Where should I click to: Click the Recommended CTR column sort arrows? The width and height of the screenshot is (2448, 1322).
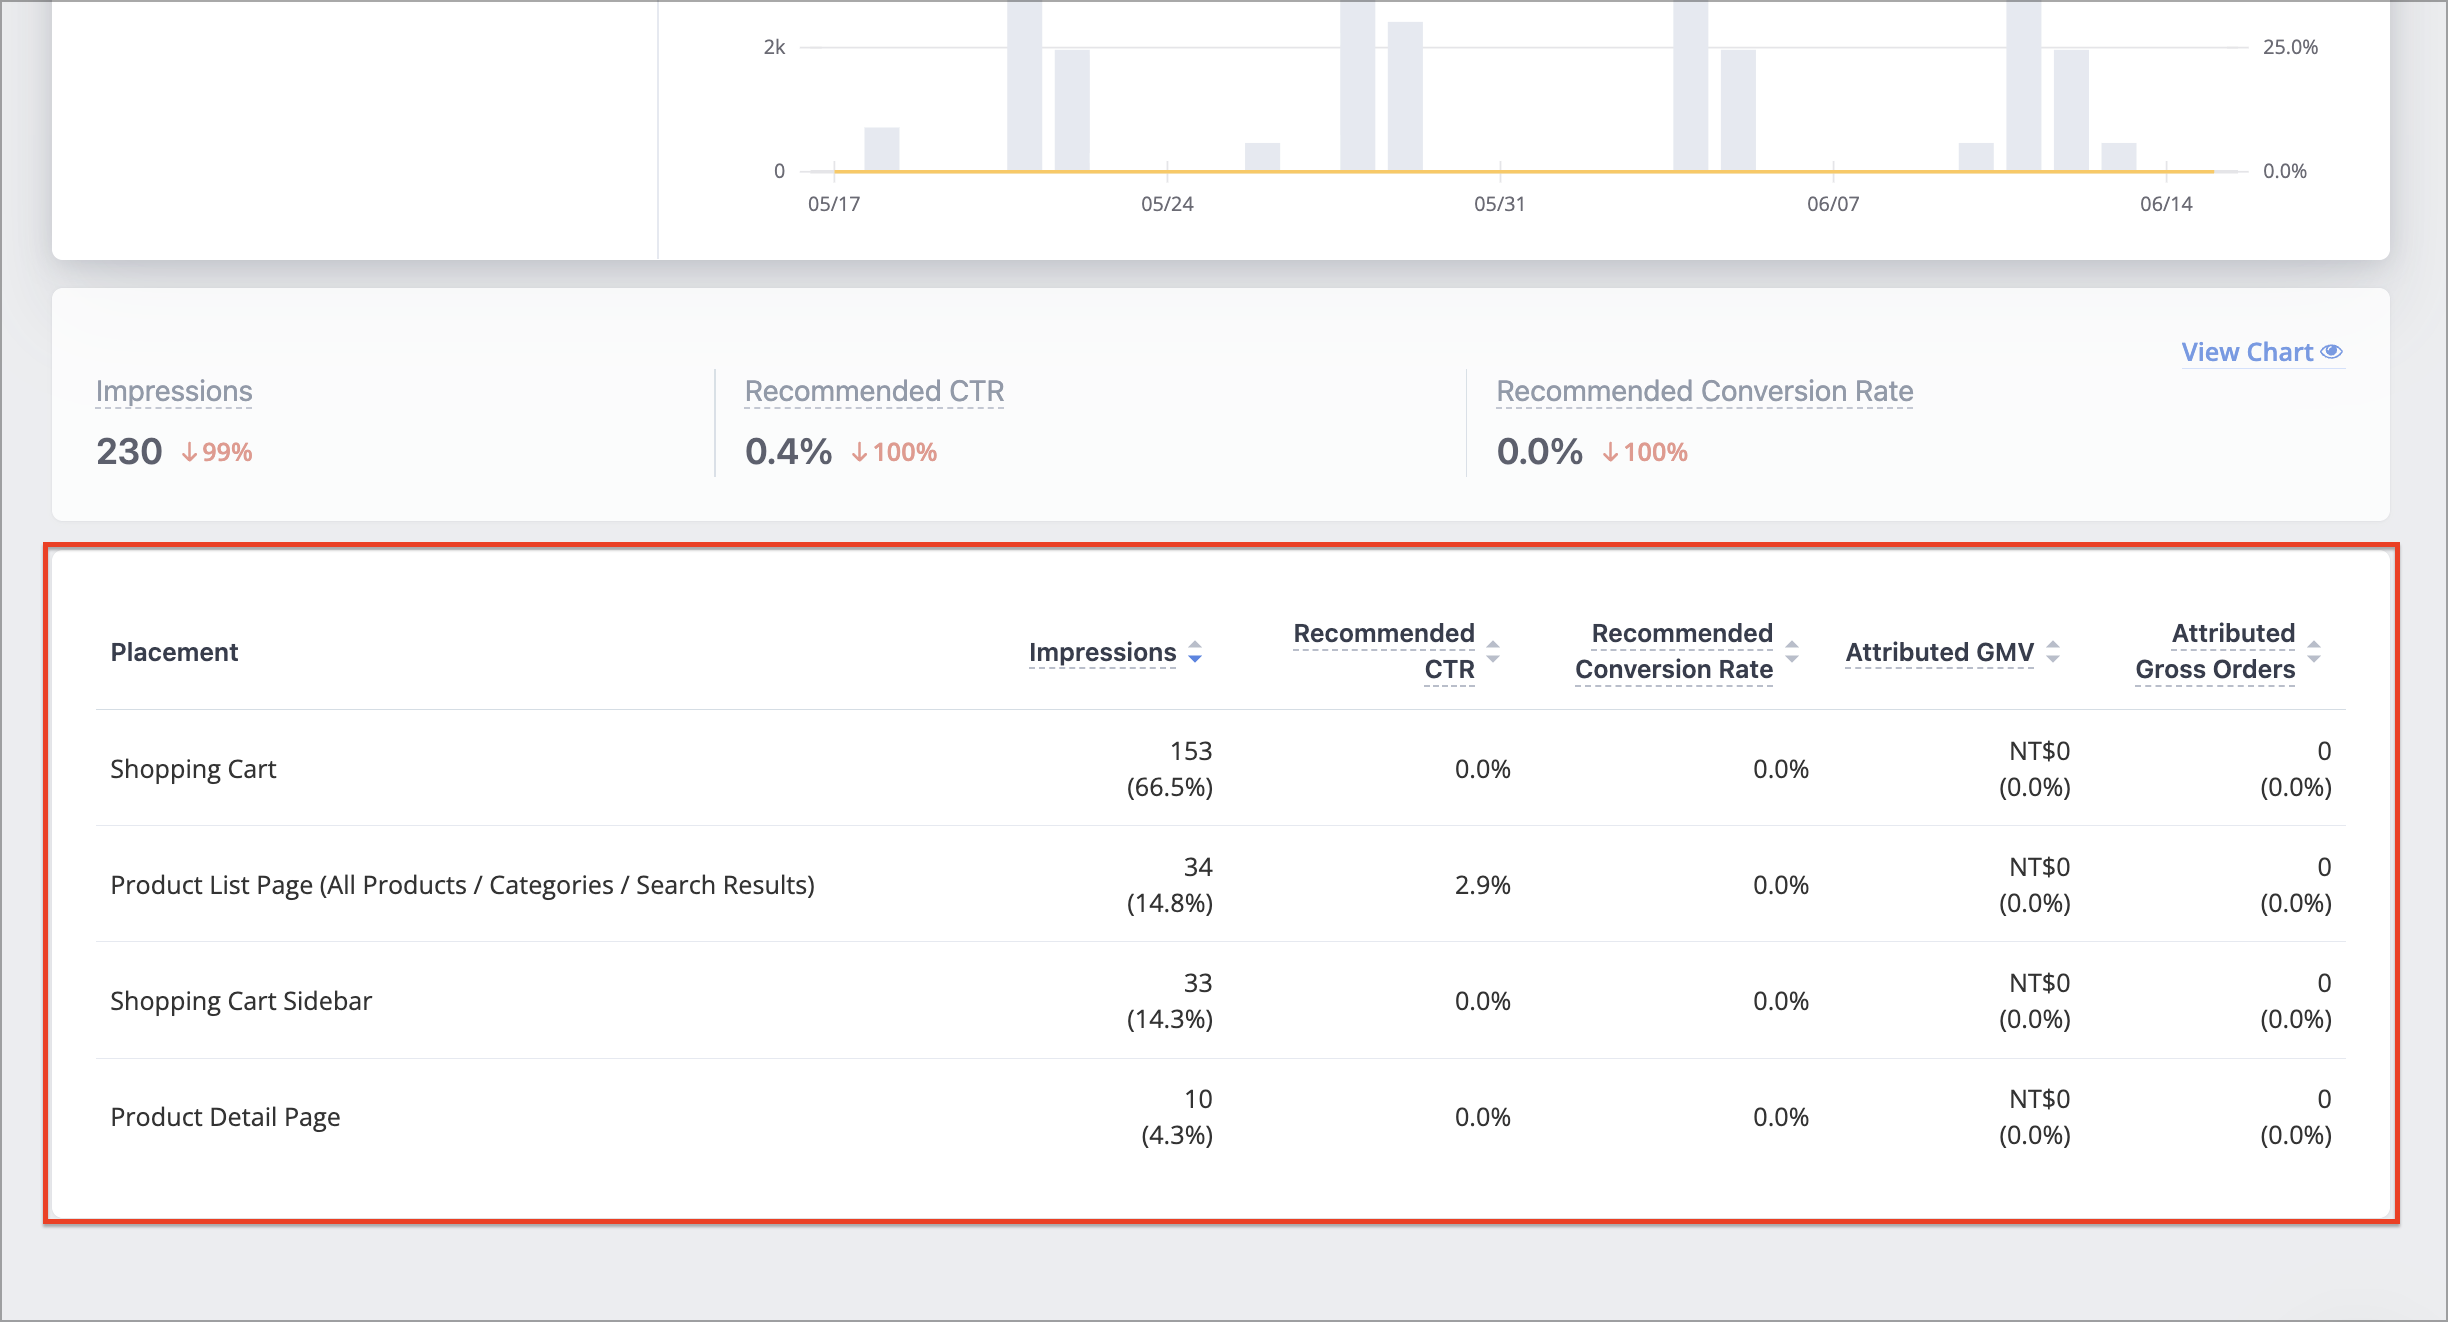coord(1493,652)
